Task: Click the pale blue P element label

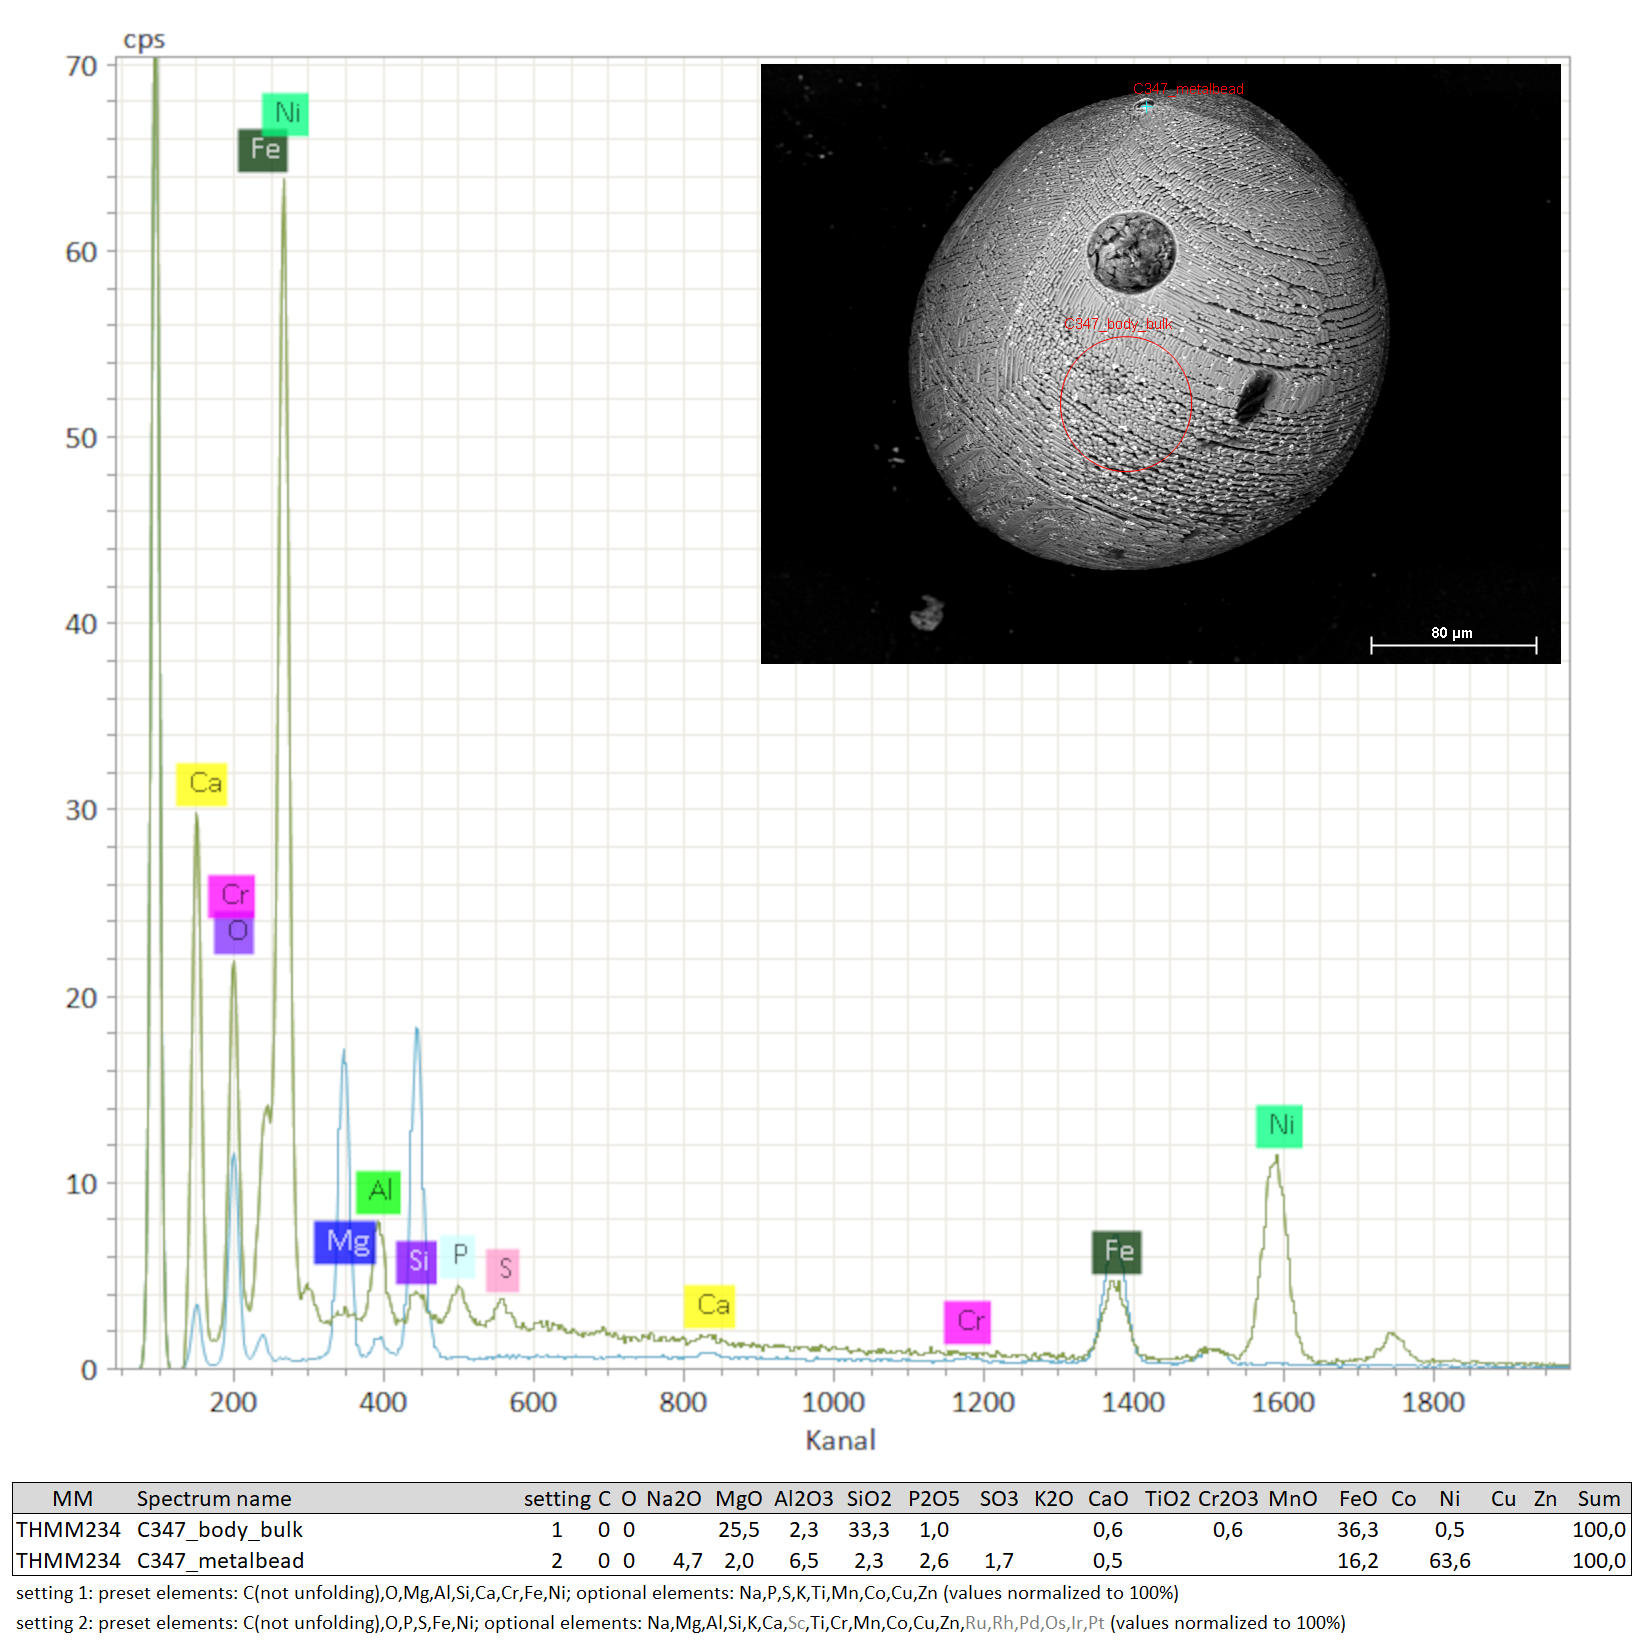Action: 459,1255
